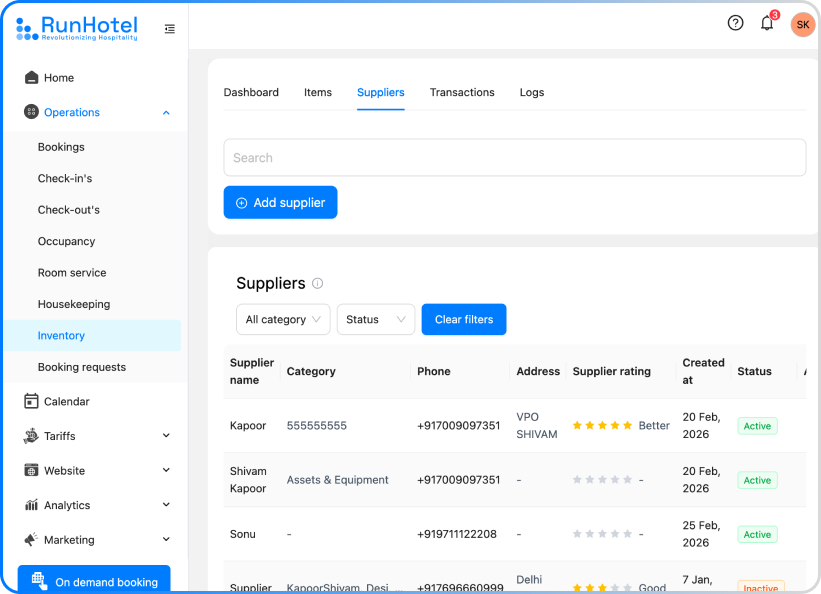Open Check-in's in the sidebar
Image resolution: width=821 pixels, height=594 pixels.
coord(65,178)
